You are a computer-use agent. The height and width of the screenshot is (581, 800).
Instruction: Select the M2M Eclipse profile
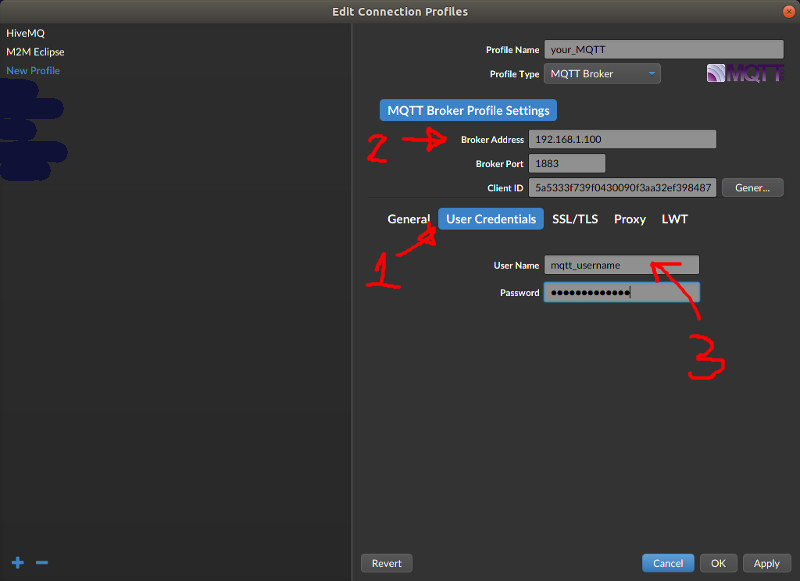pyautogui.click(x=35, y=52)
